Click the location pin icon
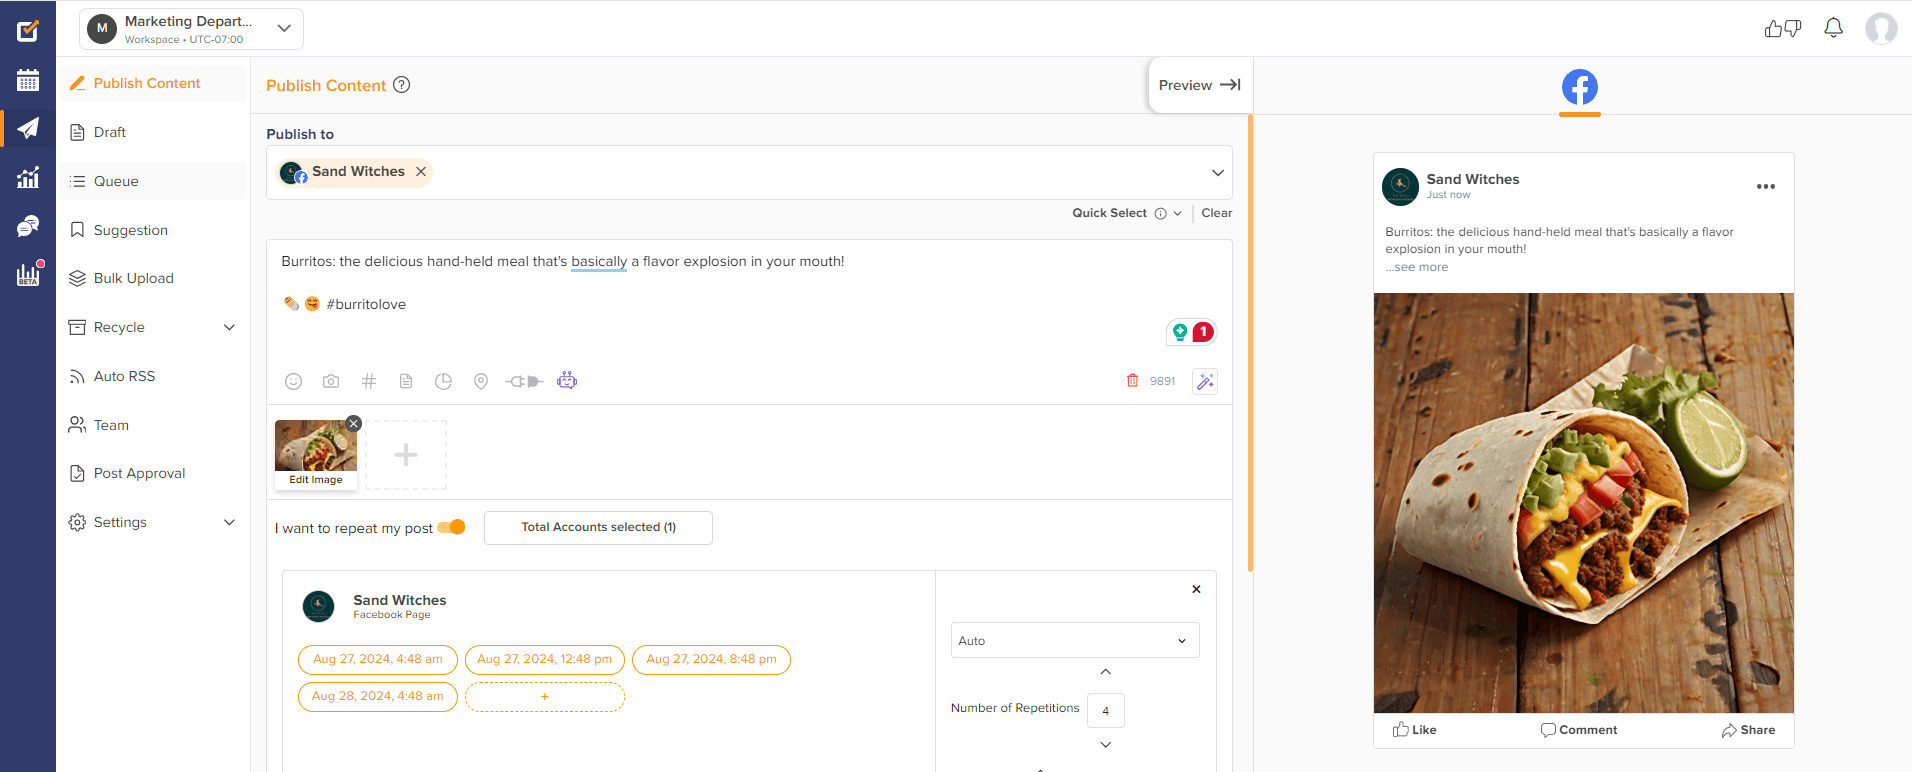 point(481,381)
